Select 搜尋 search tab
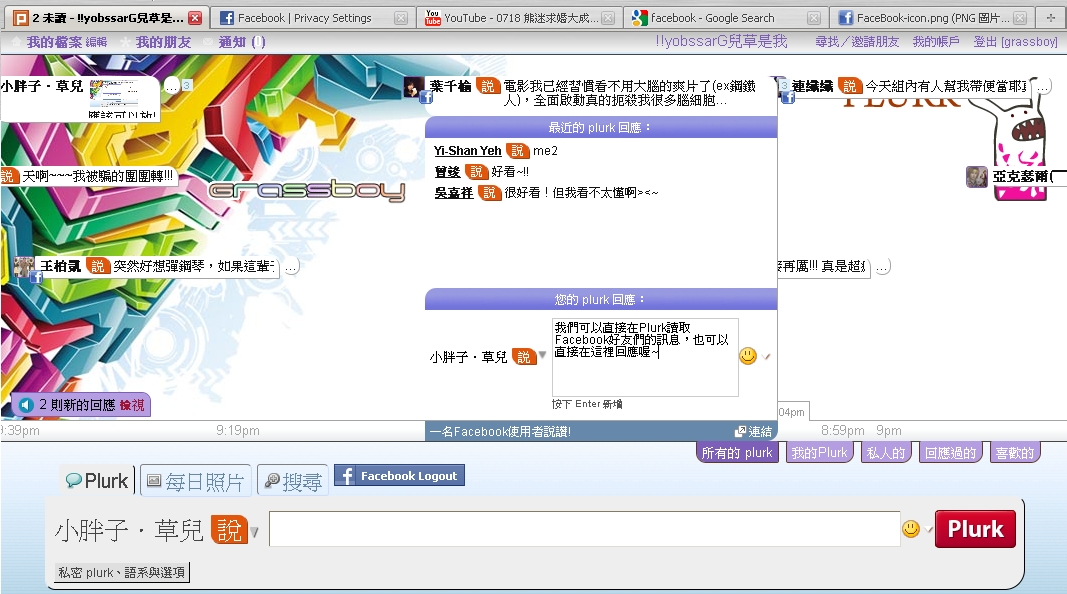Image resolution: width=1067 pixels, height=594 pixels. pyautogui.click(x=293, y=481)
